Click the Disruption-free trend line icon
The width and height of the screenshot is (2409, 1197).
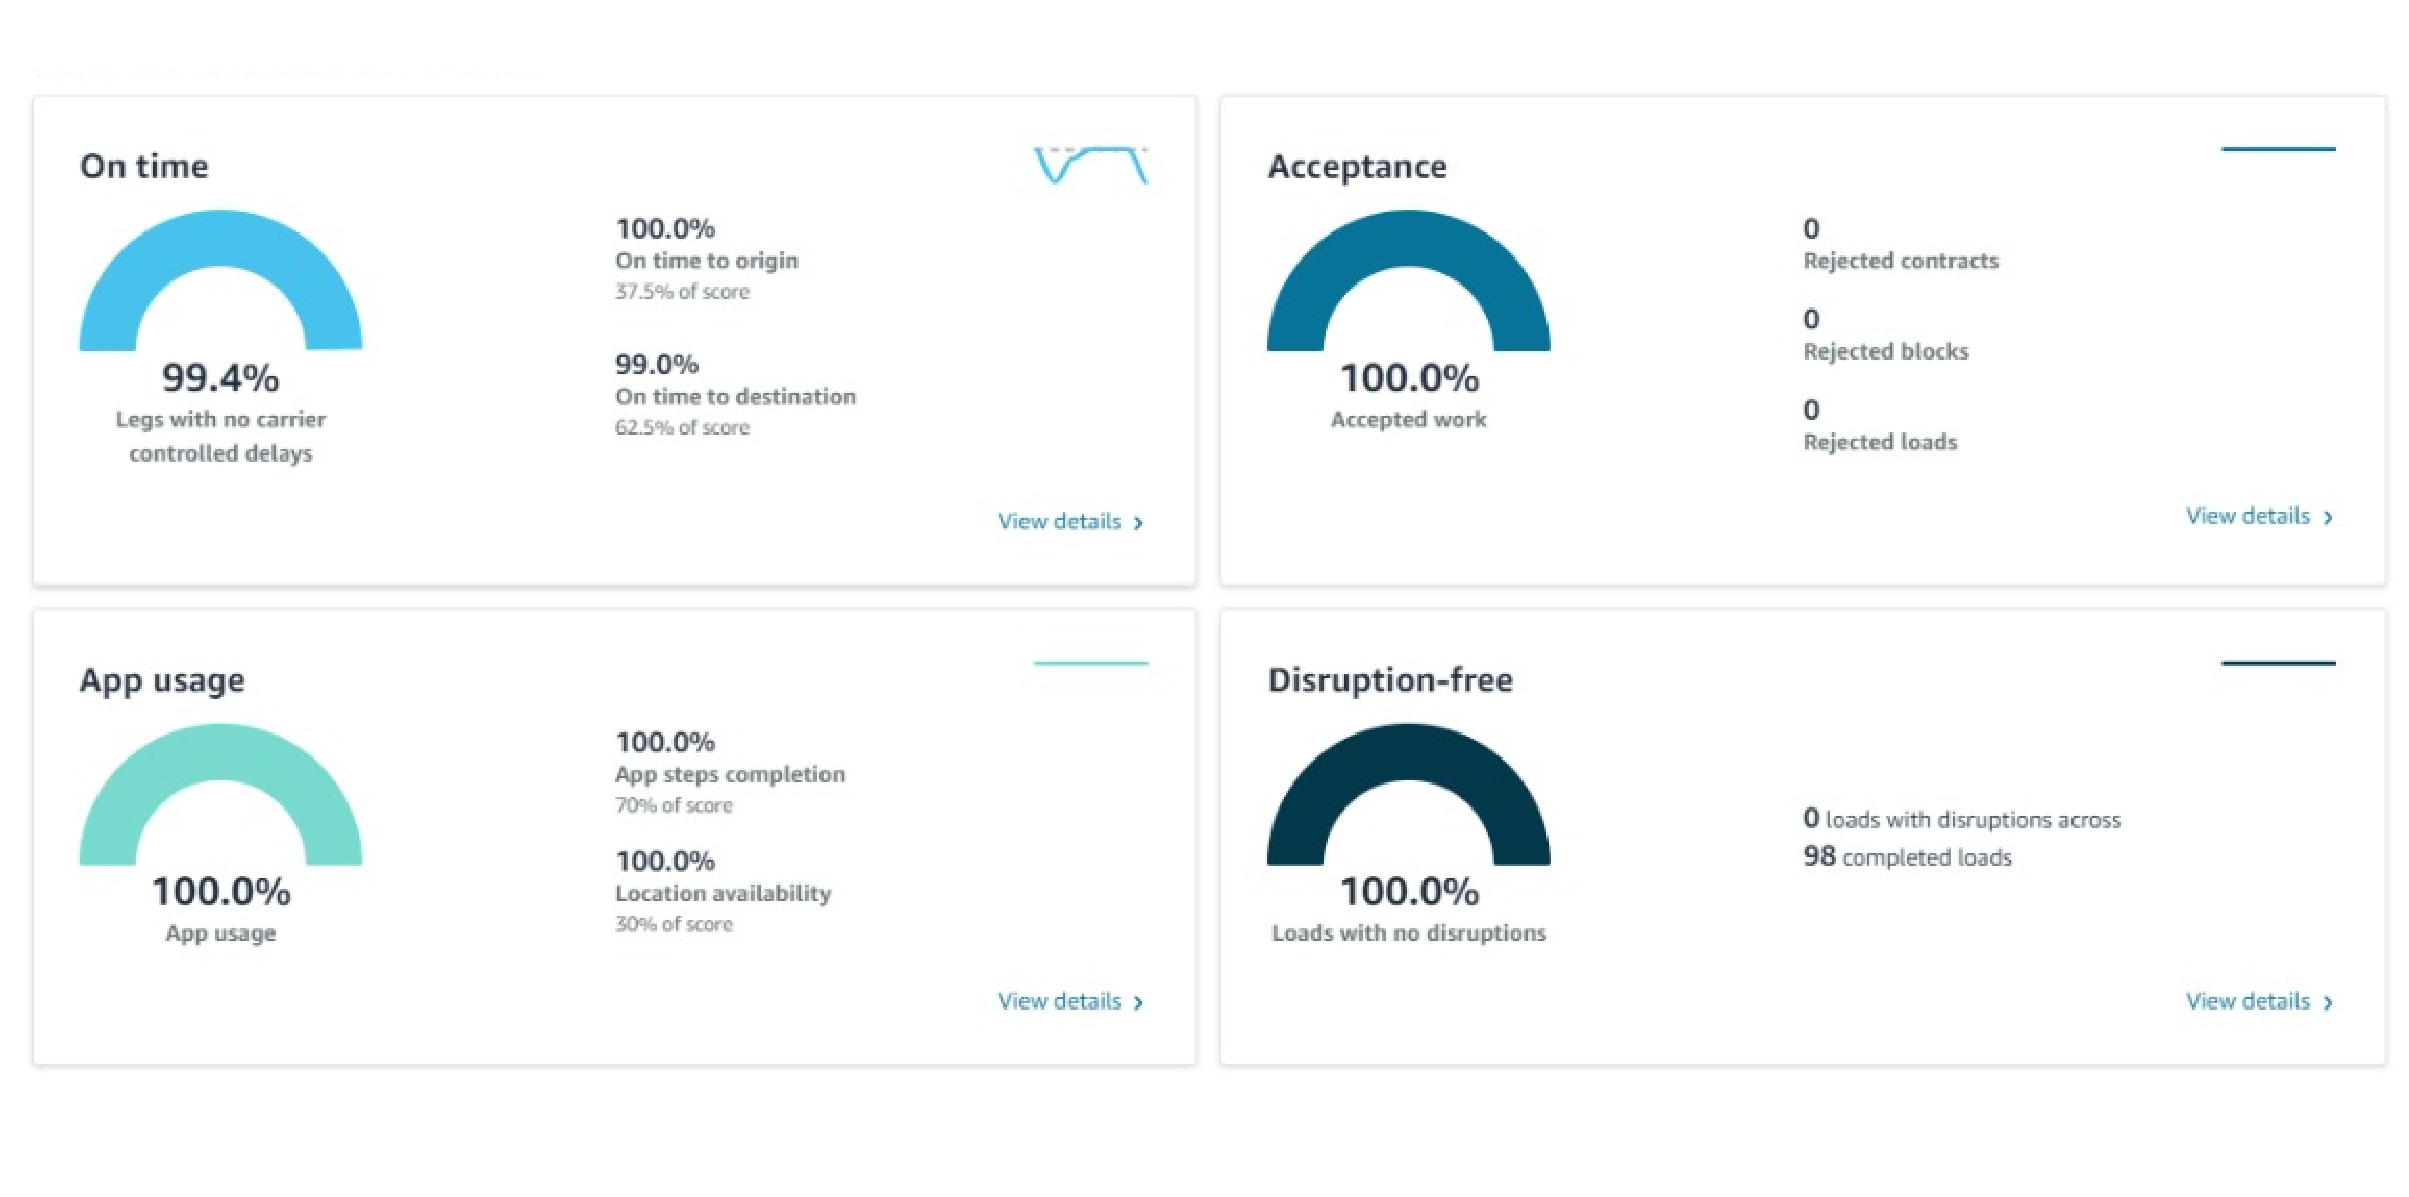[2277, 663]
